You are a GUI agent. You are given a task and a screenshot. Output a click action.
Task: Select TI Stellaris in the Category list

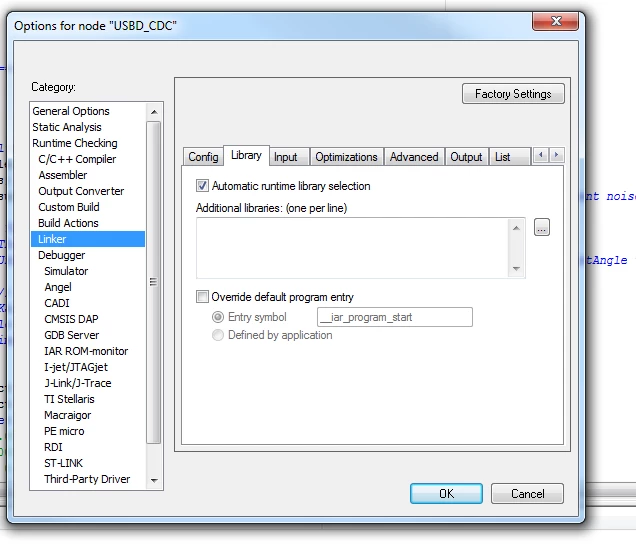tap(88, 399)
